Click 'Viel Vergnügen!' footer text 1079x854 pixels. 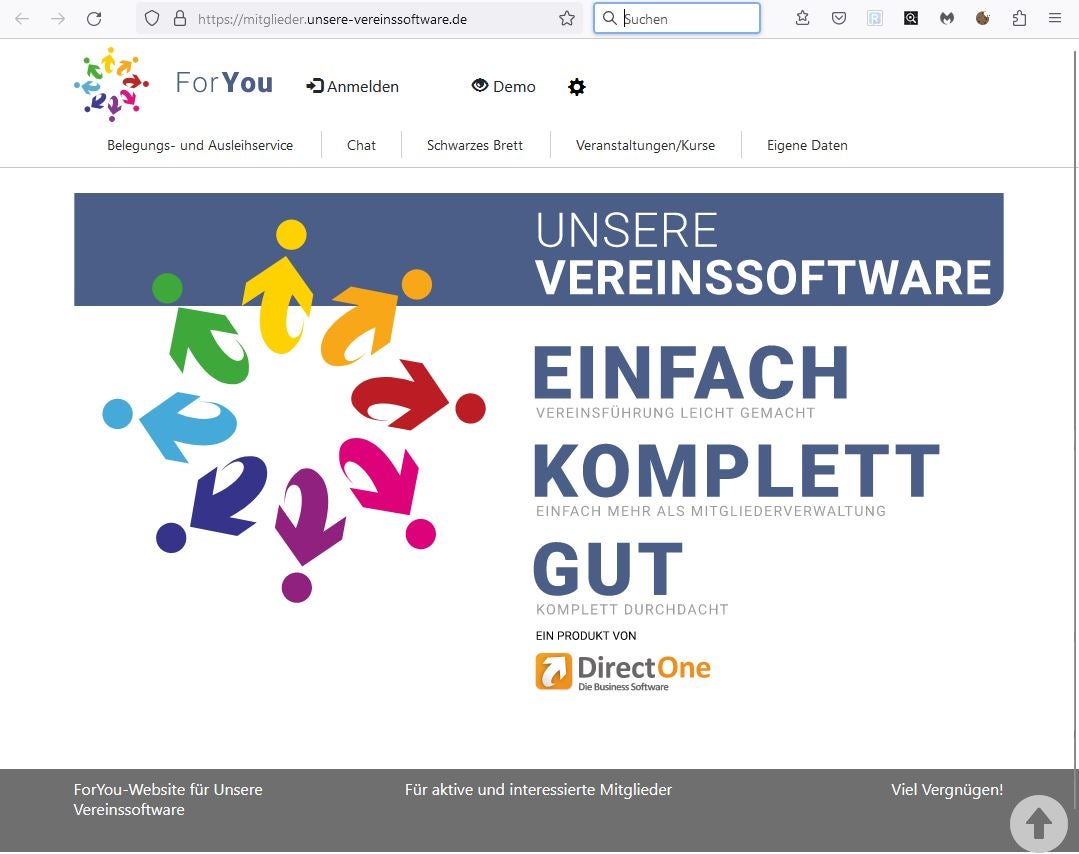point(947,789)
